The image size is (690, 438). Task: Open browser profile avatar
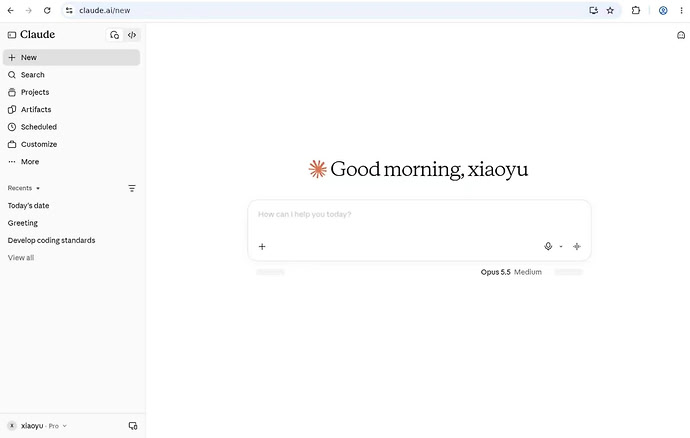[x=663, y=11]
